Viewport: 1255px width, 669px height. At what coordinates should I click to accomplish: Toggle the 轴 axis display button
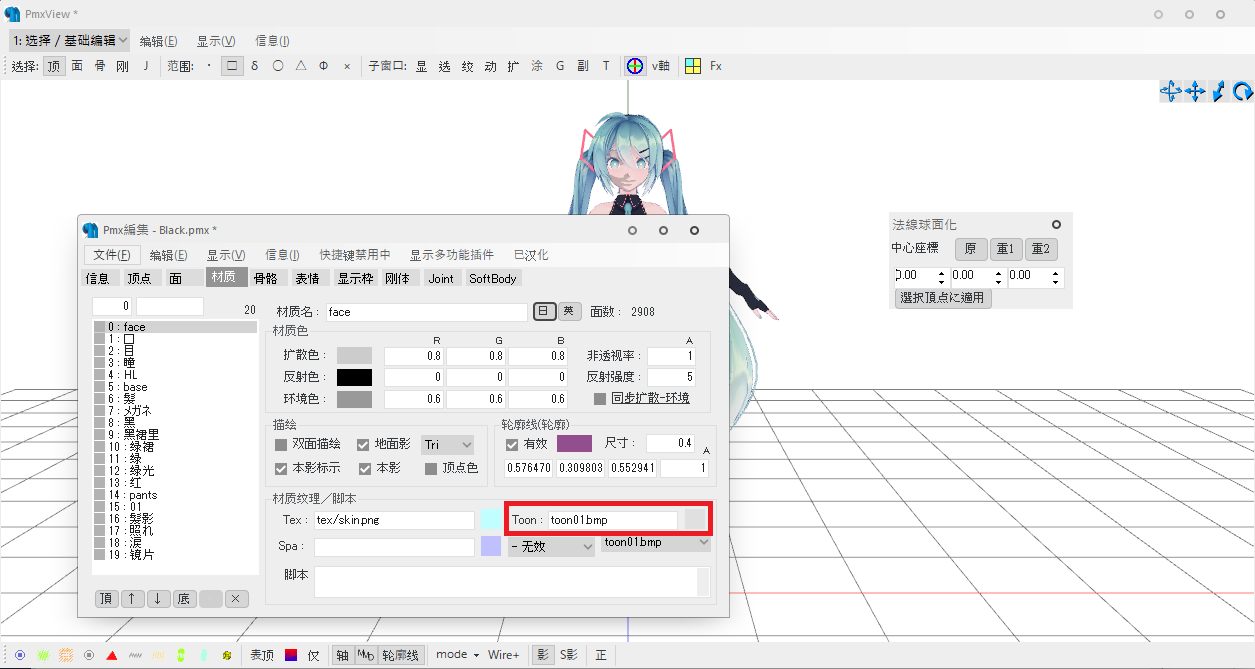(342, 655)
